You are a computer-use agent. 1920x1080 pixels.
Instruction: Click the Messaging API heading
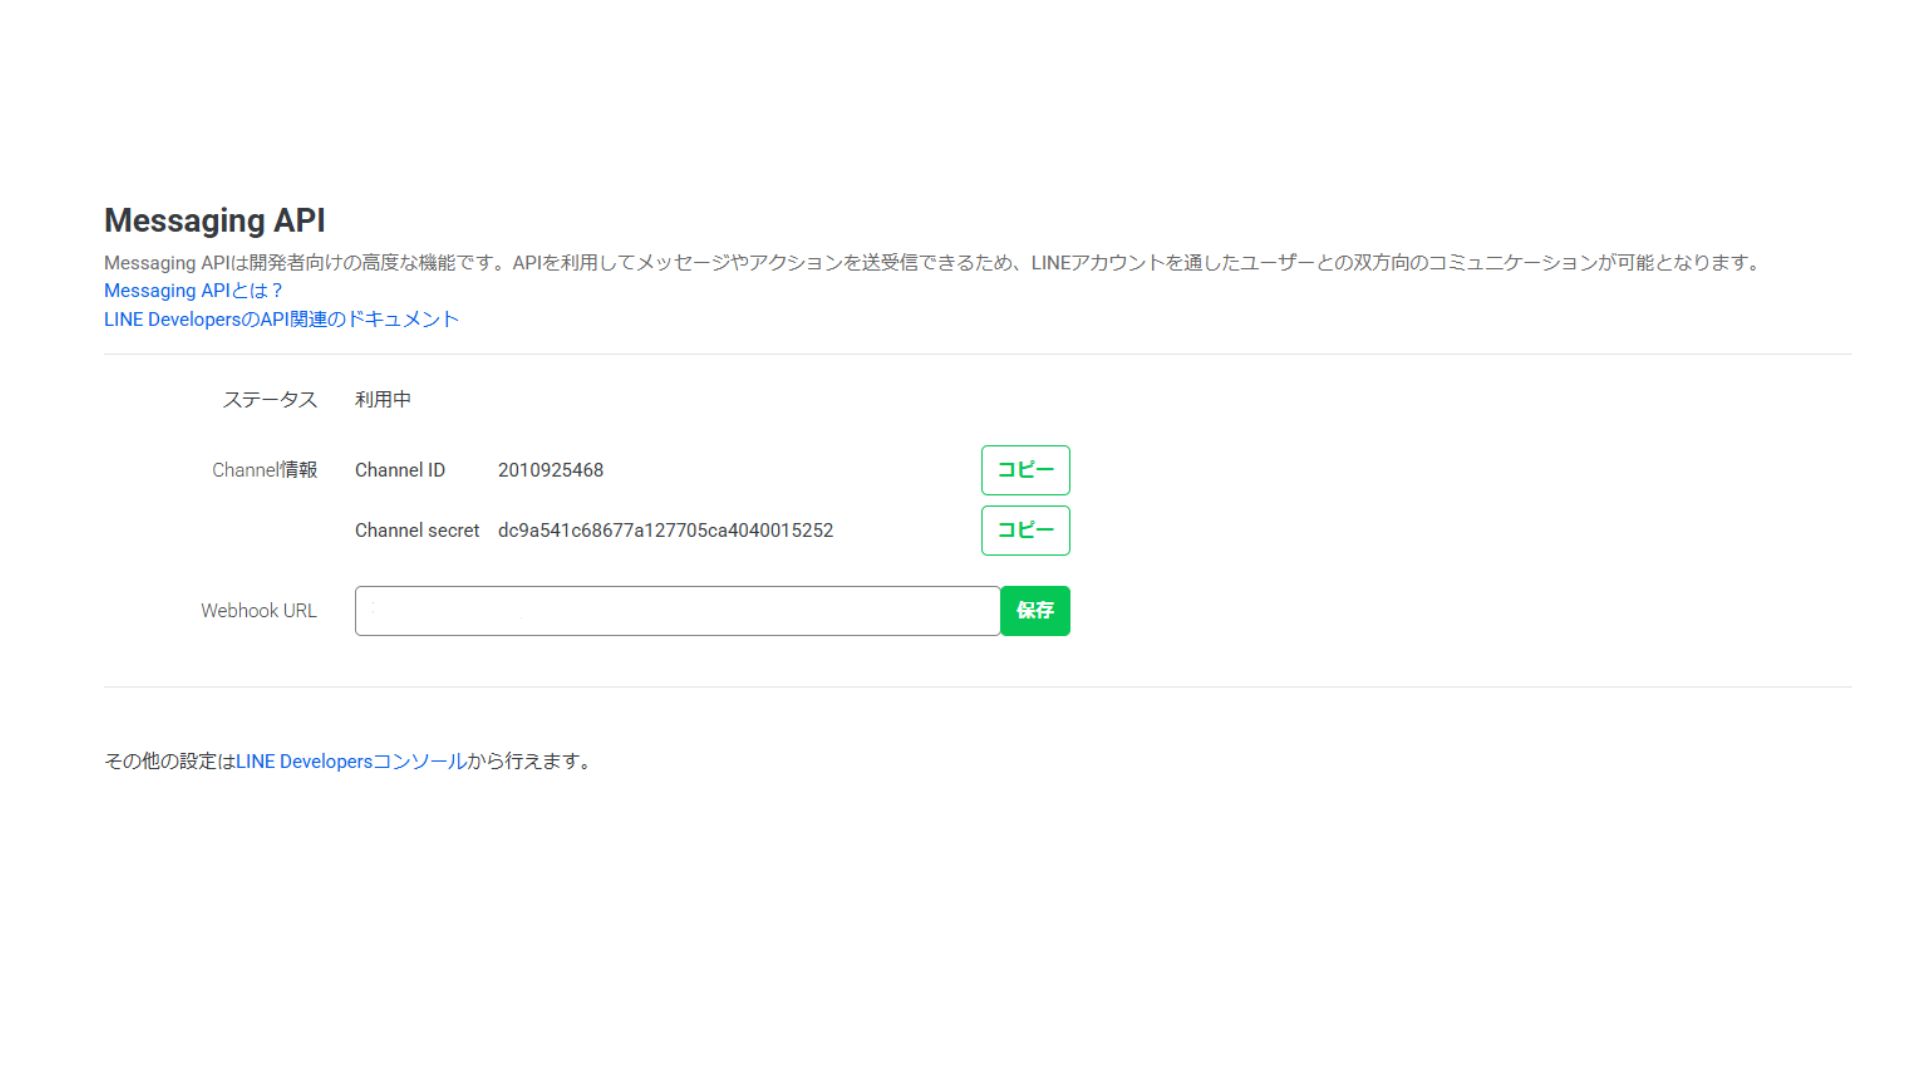click(x=215, y=220)
